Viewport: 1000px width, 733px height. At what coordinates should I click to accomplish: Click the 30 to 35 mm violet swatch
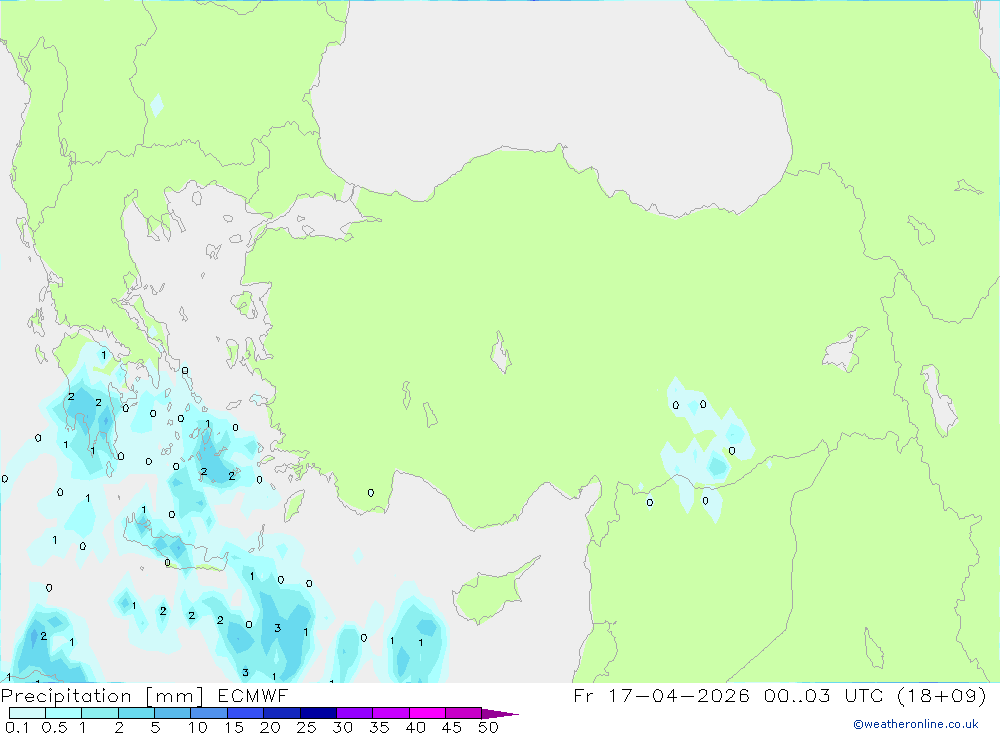(x=355, y=713)
